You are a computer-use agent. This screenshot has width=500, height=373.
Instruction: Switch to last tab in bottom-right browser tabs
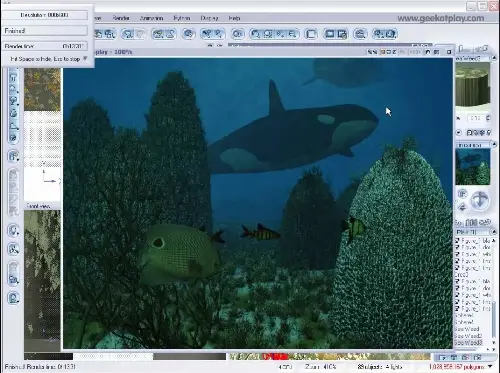[x=478, y=357]
